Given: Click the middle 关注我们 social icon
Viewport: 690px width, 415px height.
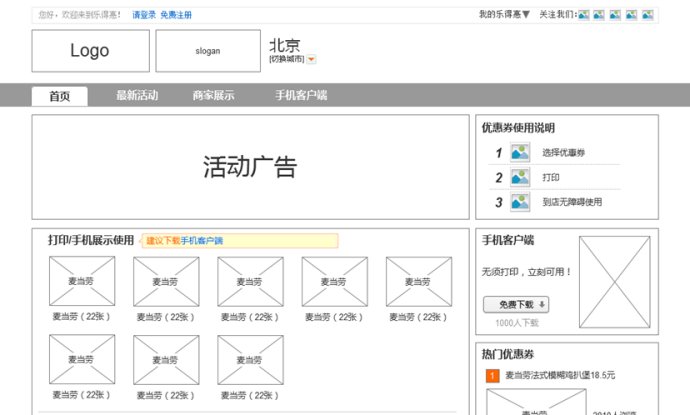Looking at the screenshot, I should (x=616, y=15).
